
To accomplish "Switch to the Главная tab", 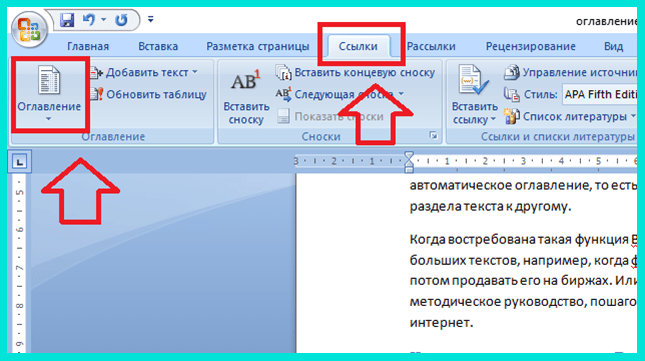I will coord(88,46).
